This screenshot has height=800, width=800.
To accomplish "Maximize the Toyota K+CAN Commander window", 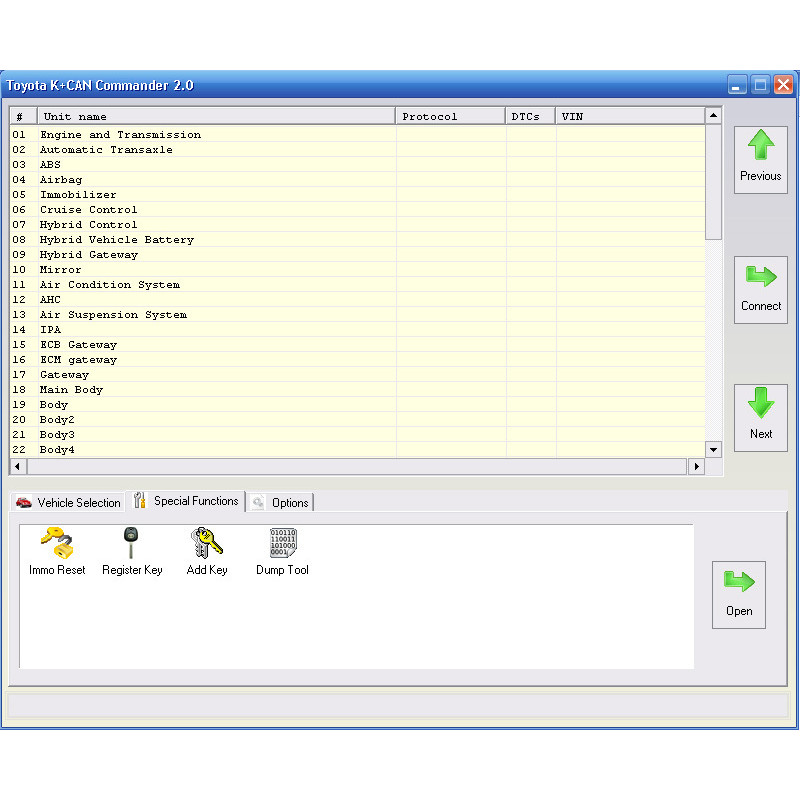I will 760,85.
